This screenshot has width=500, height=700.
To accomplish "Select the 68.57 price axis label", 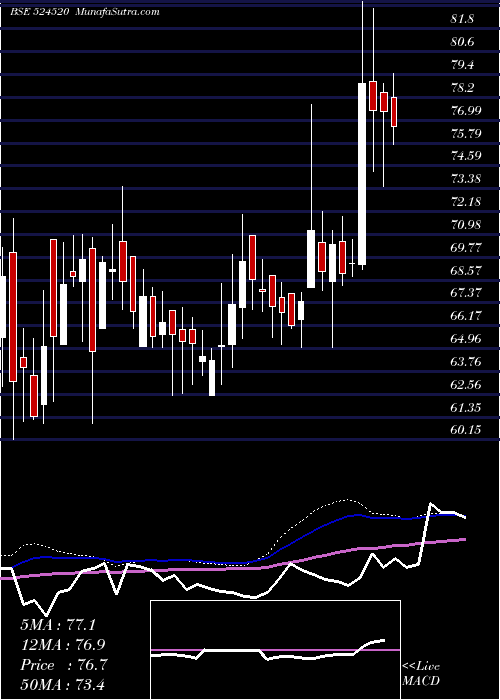I will (466, 270).
